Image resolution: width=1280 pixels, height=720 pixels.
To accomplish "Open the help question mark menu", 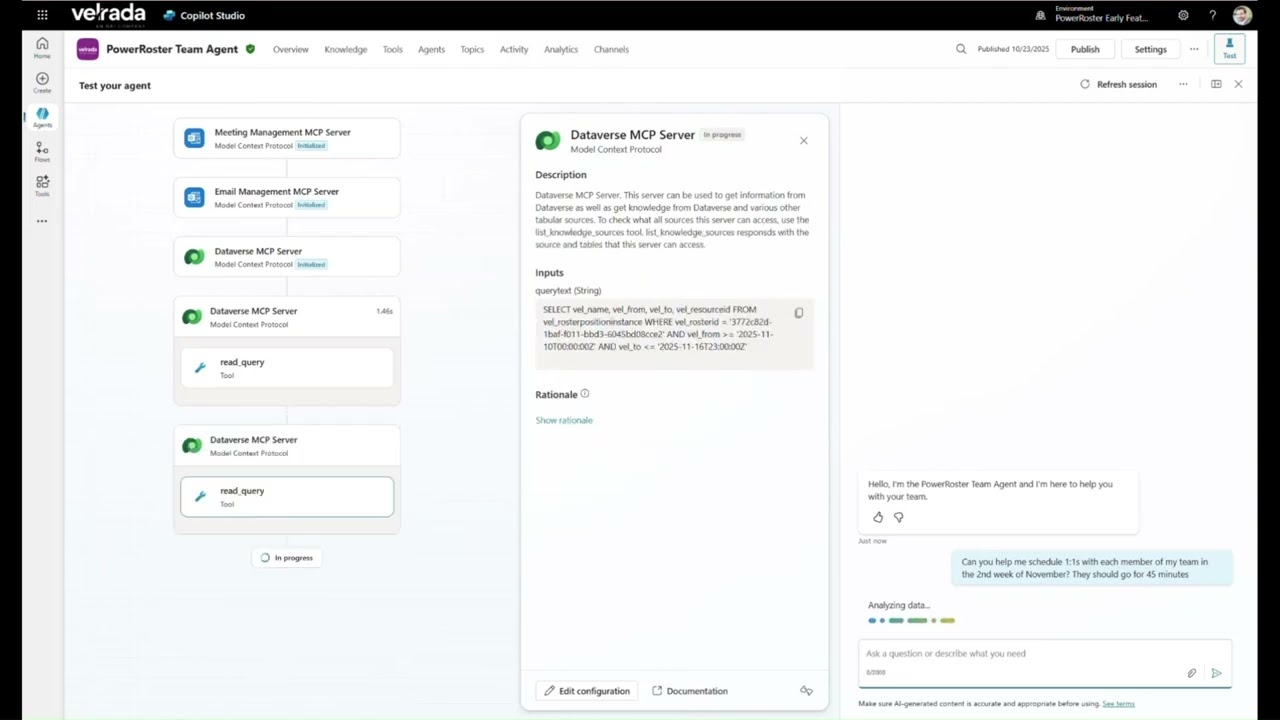I will click(1213, 15).
